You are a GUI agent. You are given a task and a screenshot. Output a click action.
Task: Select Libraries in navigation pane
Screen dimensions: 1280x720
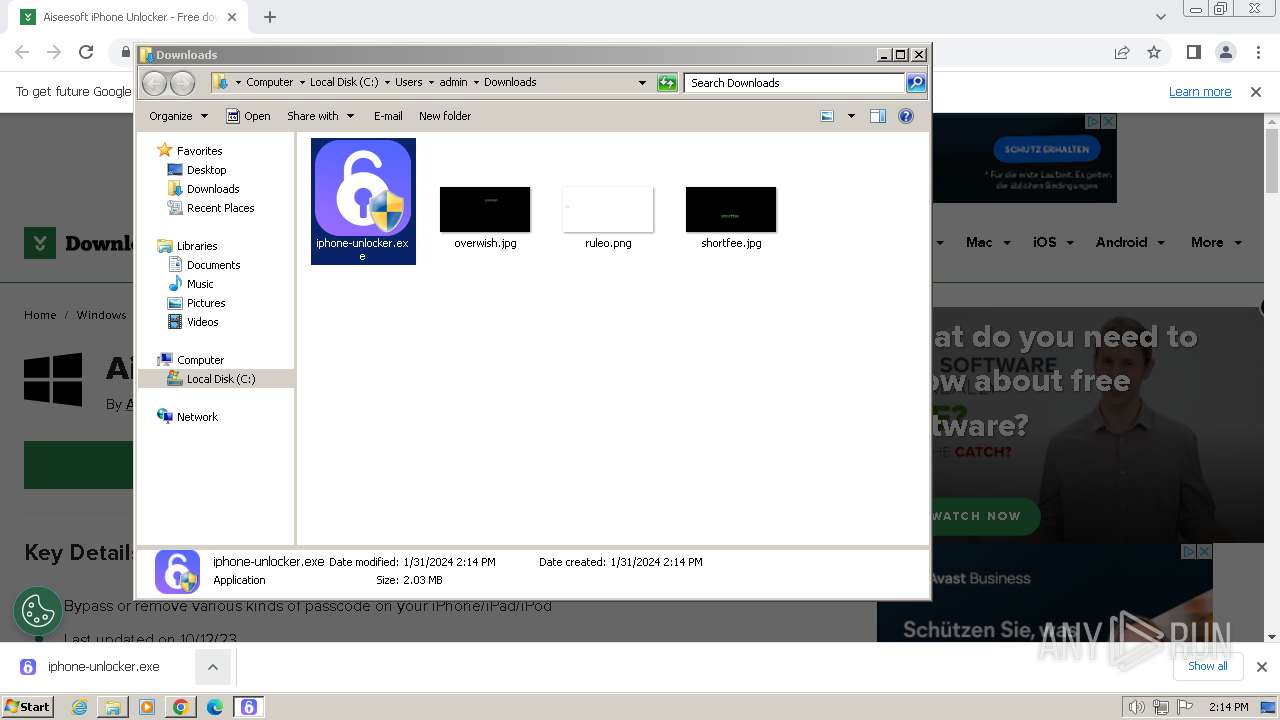pyautogui.click(x=197, y=246)
